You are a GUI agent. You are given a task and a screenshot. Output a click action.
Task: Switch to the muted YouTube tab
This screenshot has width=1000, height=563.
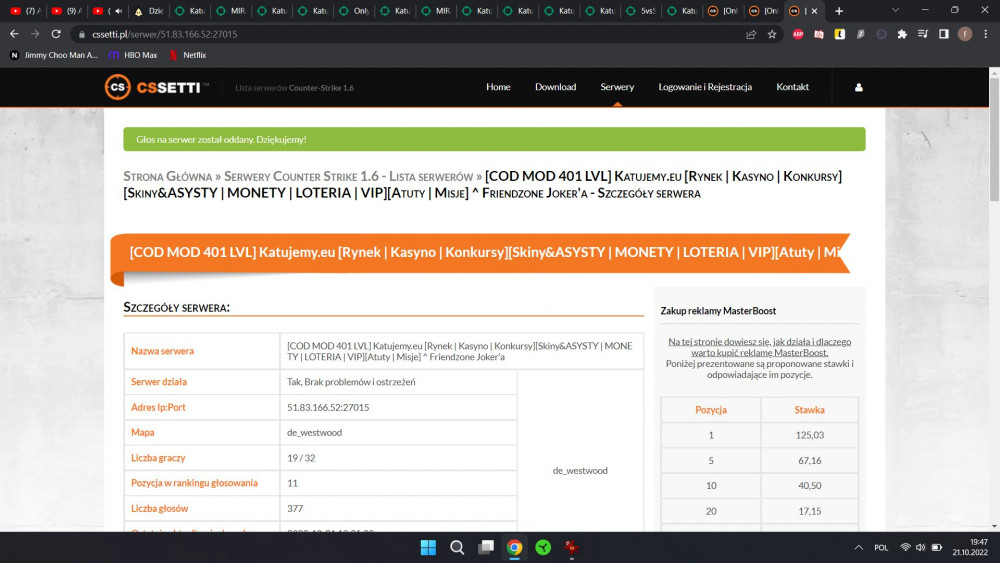click(107, 11)
